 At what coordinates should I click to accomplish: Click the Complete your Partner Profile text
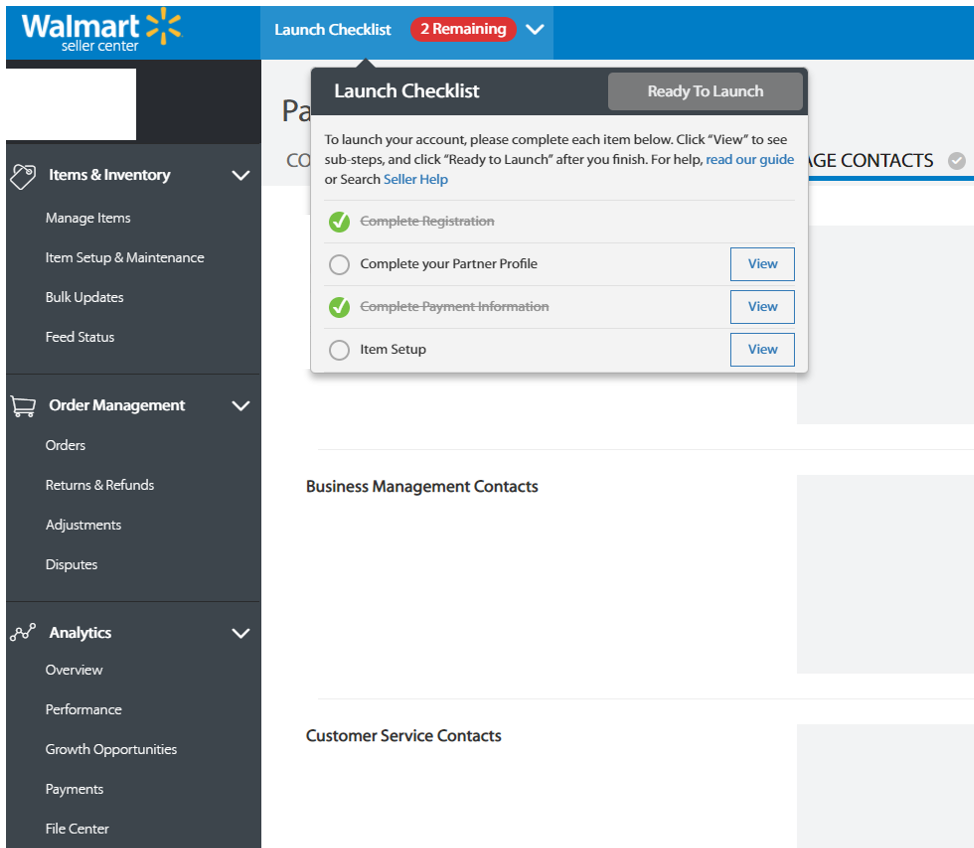point(448,264)
